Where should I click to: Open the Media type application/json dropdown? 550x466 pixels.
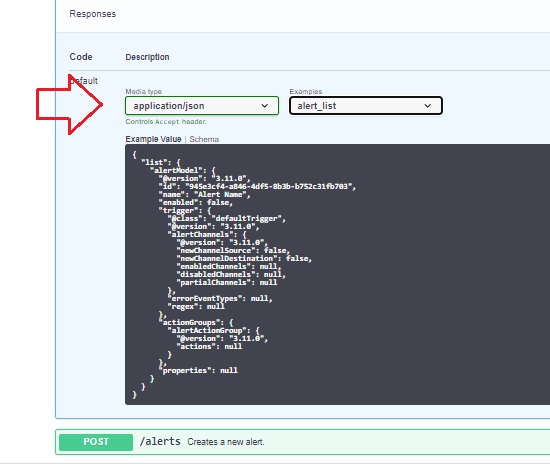click(x=202, y=106)
